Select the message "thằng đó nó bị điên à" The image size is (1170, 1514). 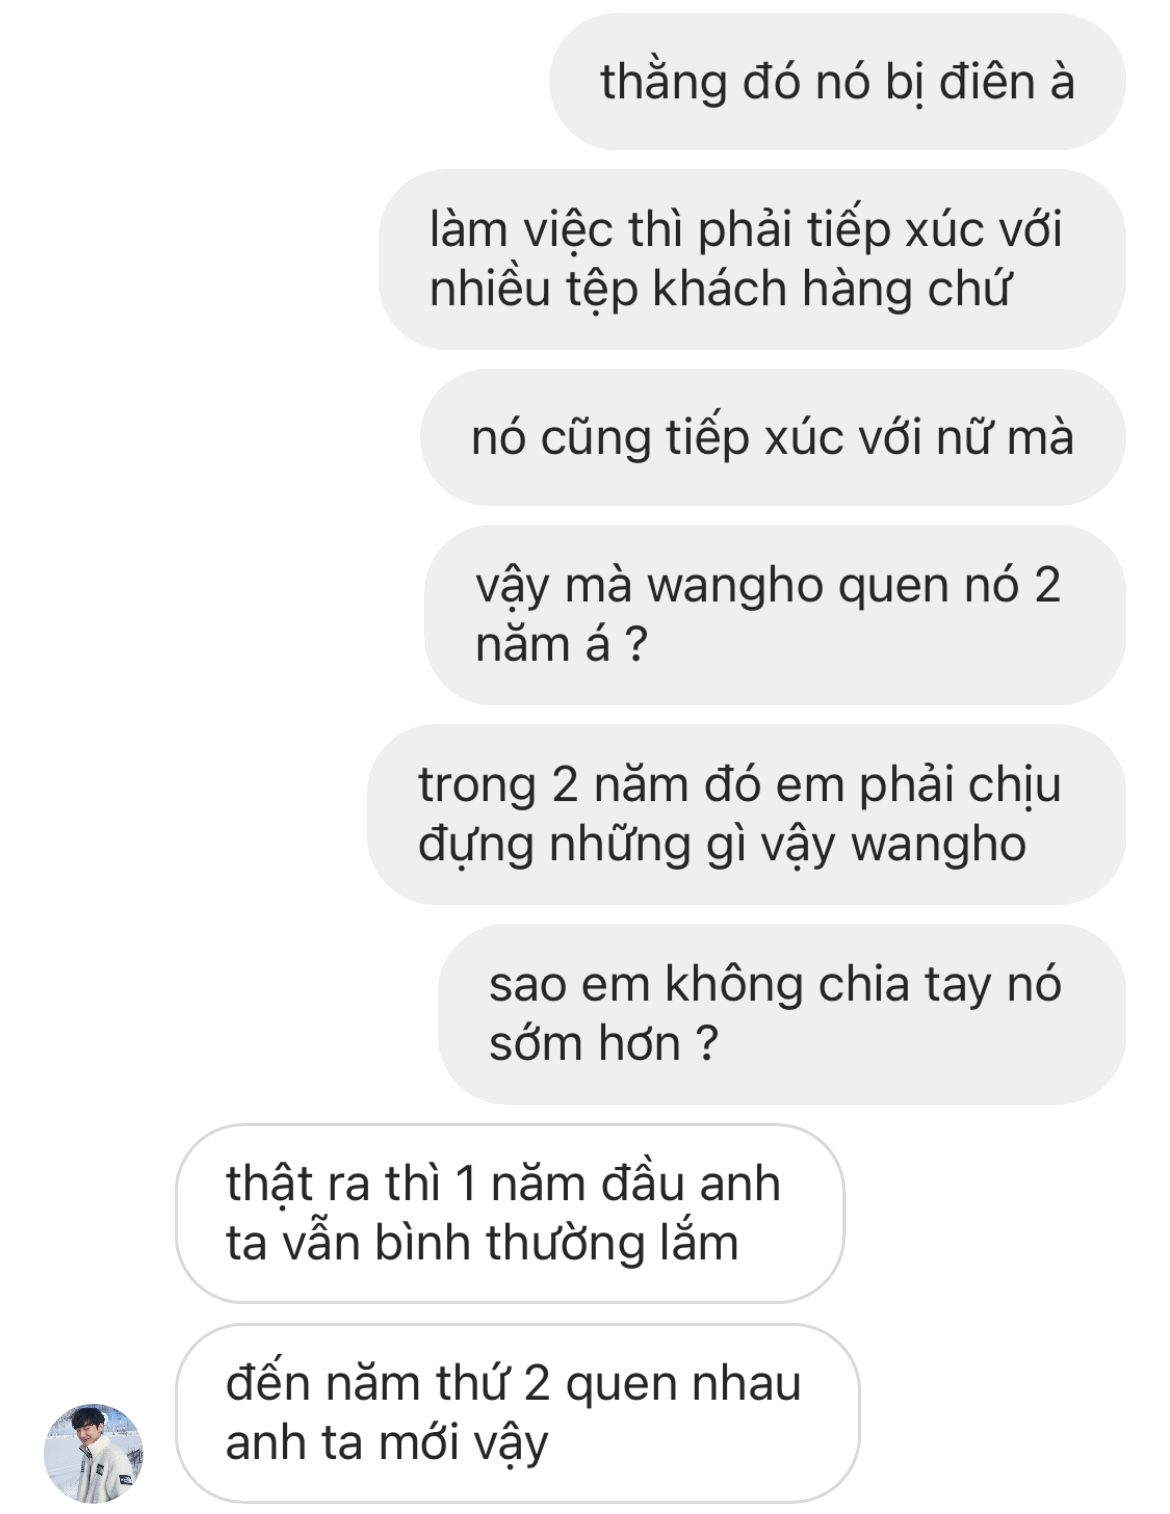click(x=837, y=81)
